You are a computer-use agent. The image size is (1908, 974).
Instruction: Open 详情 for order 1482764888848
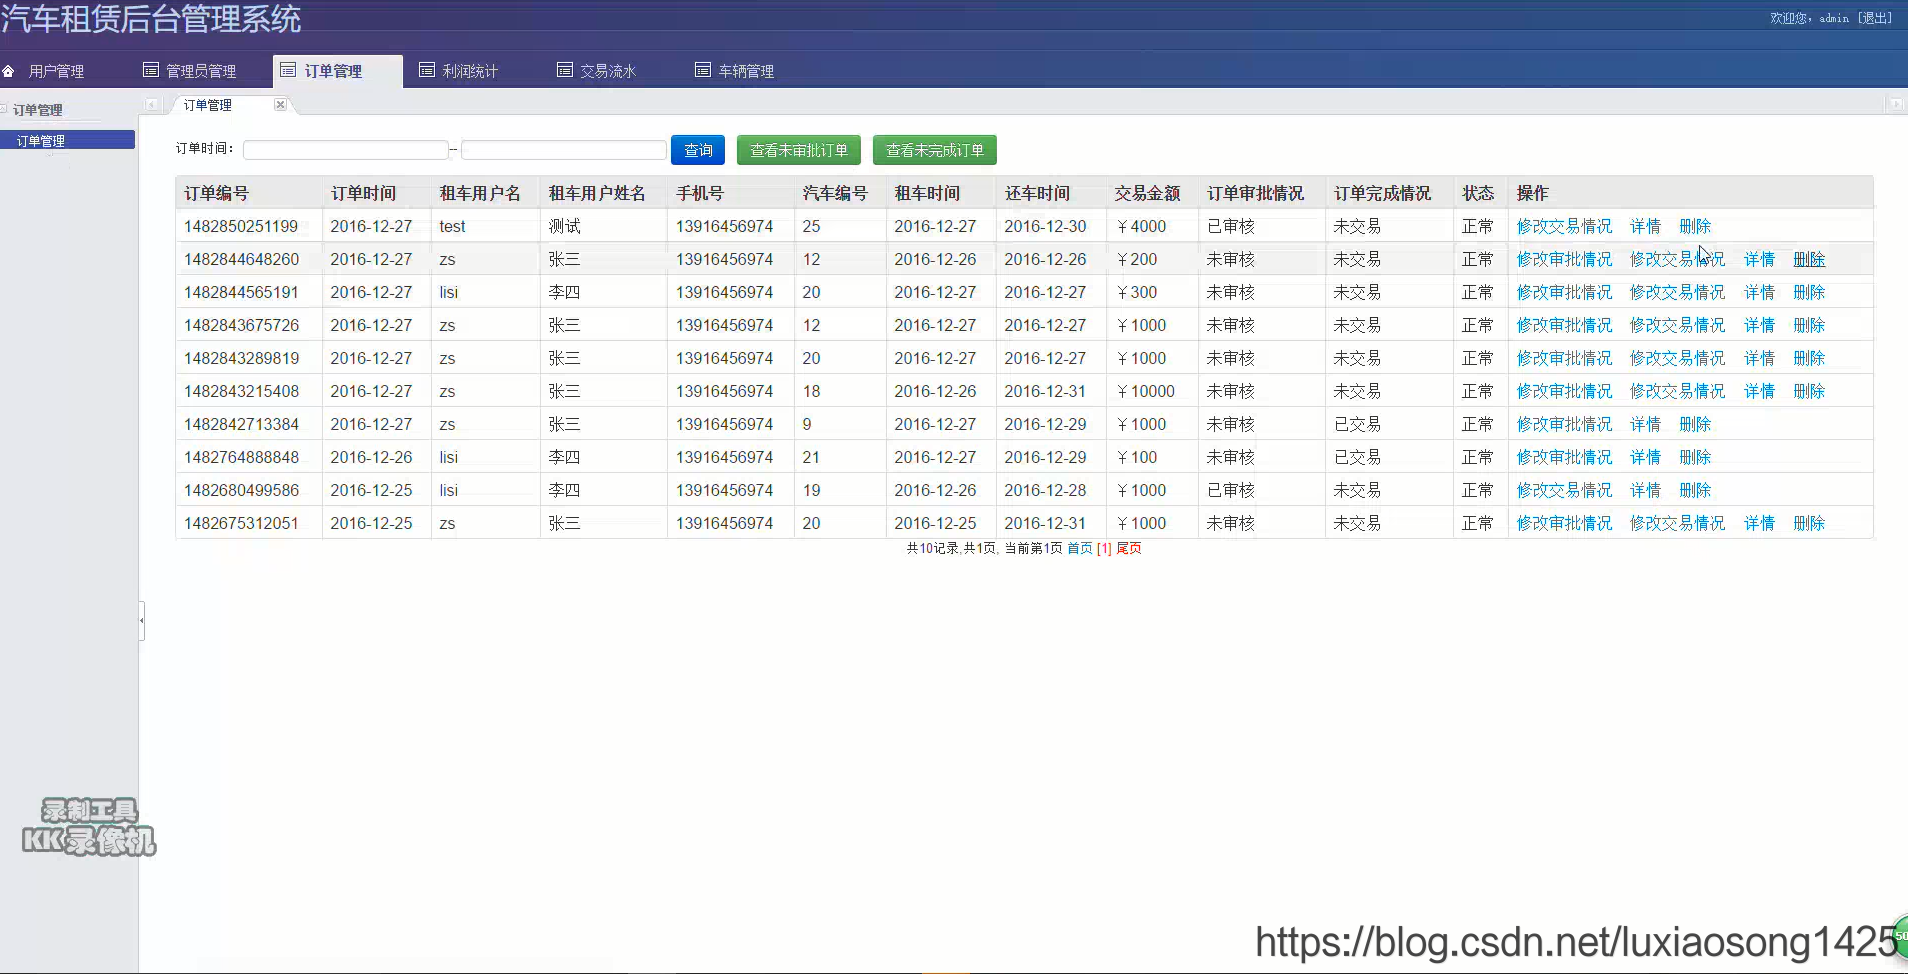[1645, 457]
